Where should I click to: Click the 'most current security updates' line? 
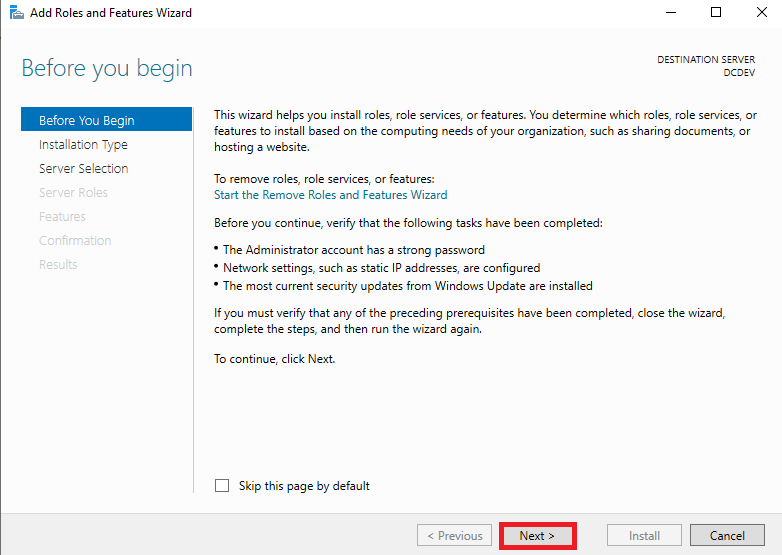coord(407,286)
